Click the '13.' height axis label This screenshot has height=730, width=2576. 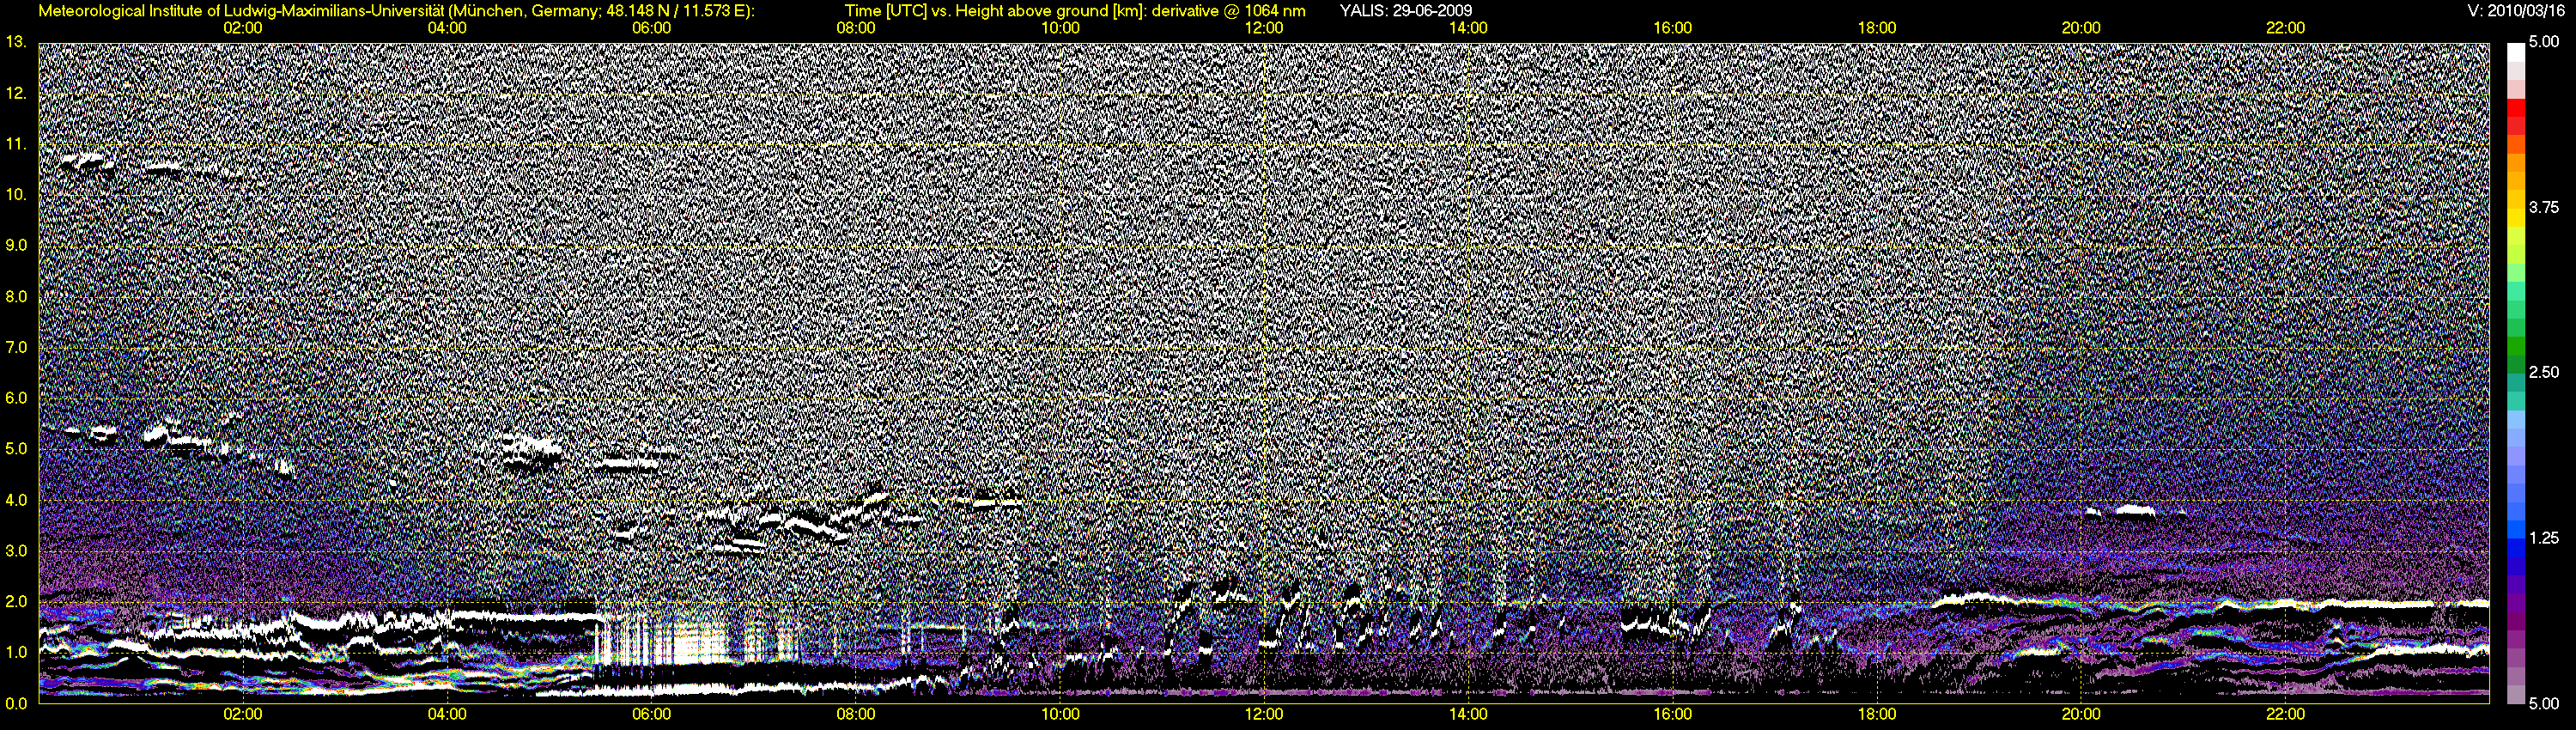click(x=15, y=42)
